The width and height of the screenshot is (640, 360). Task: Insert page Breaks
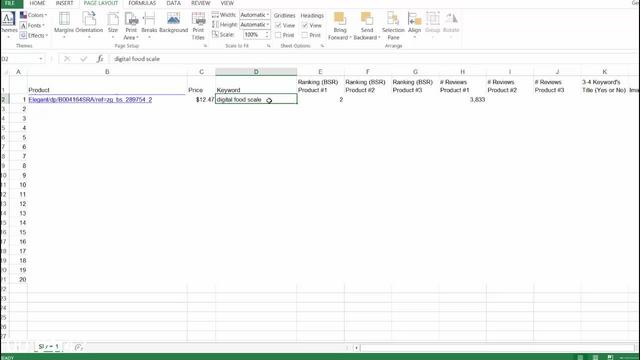(149, 24)
